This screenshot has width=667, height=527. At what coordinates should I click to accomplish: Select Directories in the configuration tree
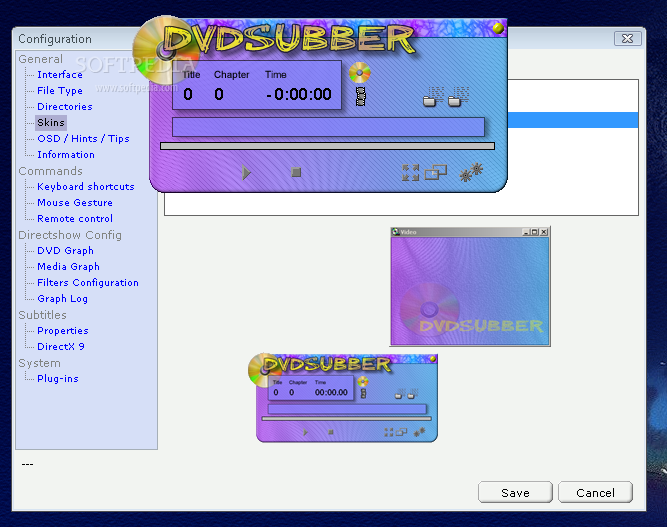click(x=65, y=106)
